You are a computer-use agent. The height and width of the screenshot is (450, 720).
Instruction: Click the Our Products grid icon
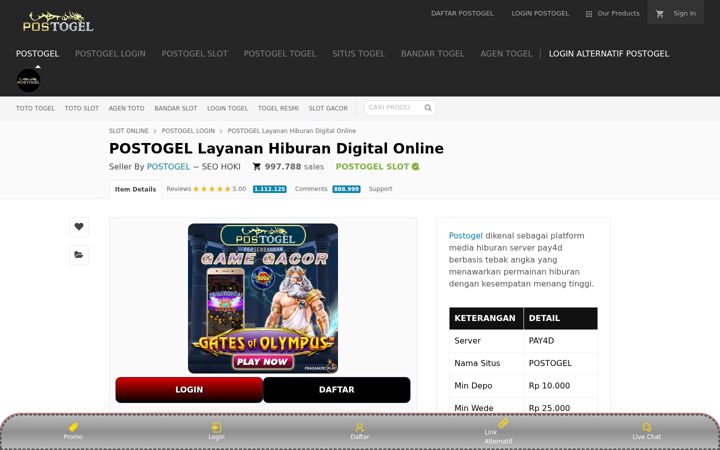pos(589,14)
